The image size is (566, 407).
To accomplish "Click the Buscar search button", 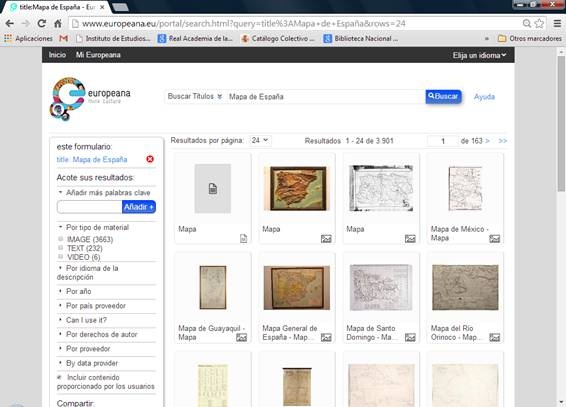I will coord(443,96).
